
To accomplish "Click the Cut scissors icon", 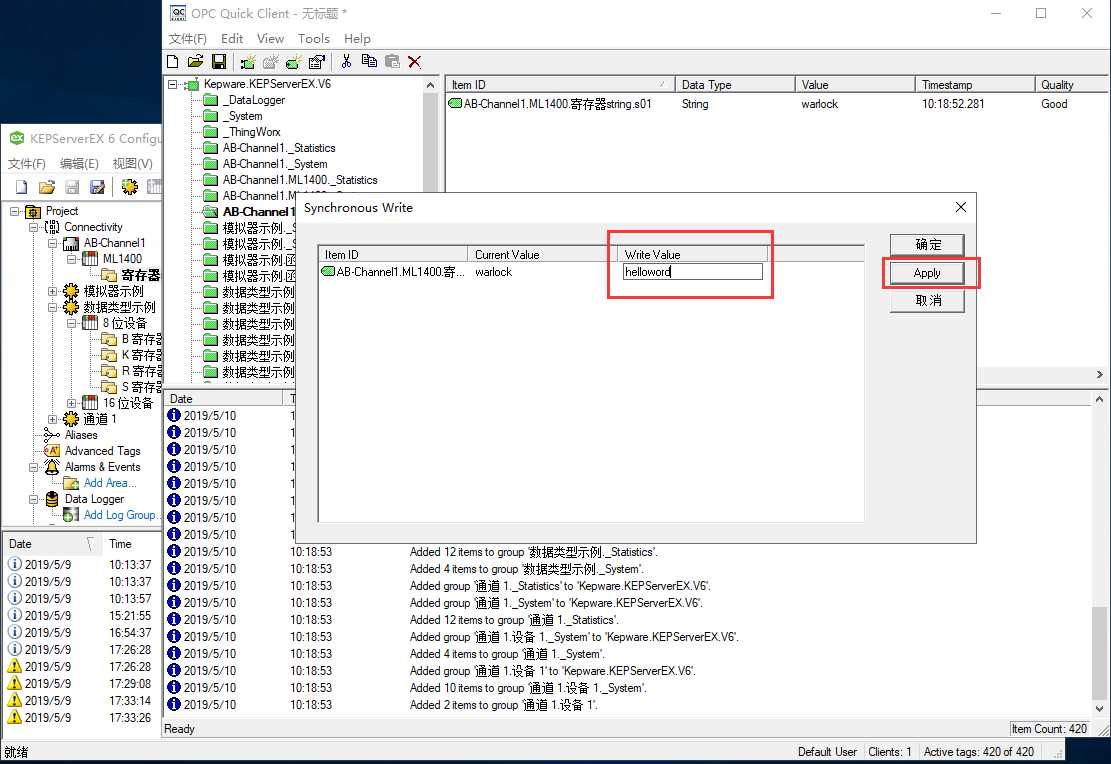I will tap(346, 62).
